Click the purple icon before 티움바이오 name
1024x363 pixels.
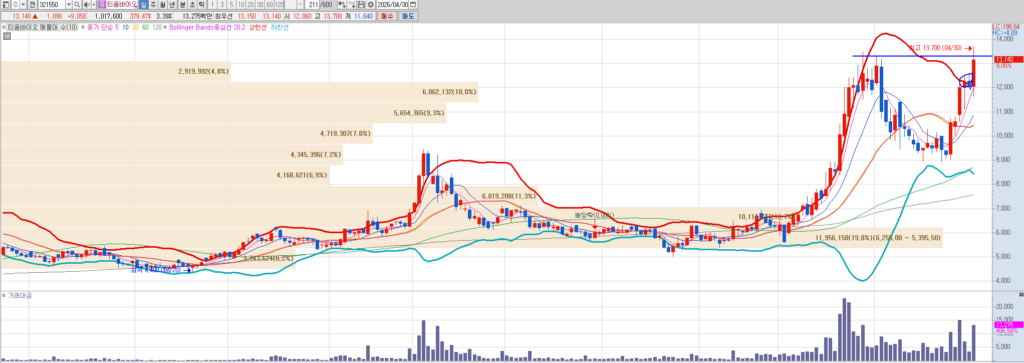coord(102,5)
